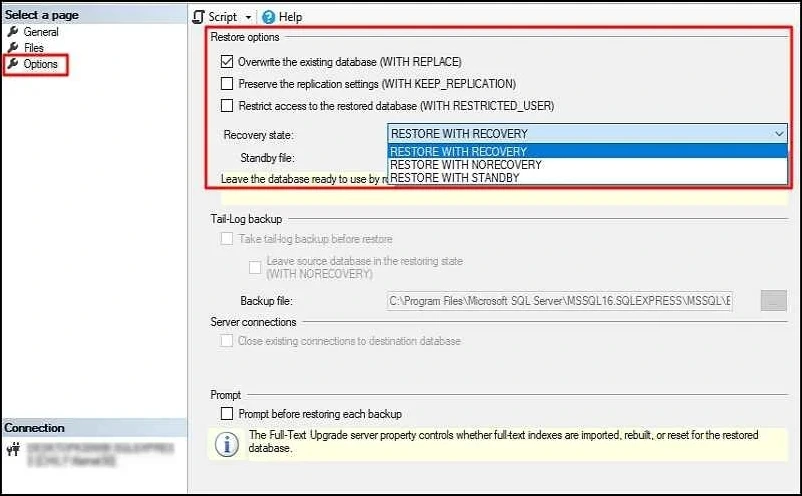Viewport: 802px width, 496px height.
Task: Click the wrench icon beside Files
Action: point(13,48)
